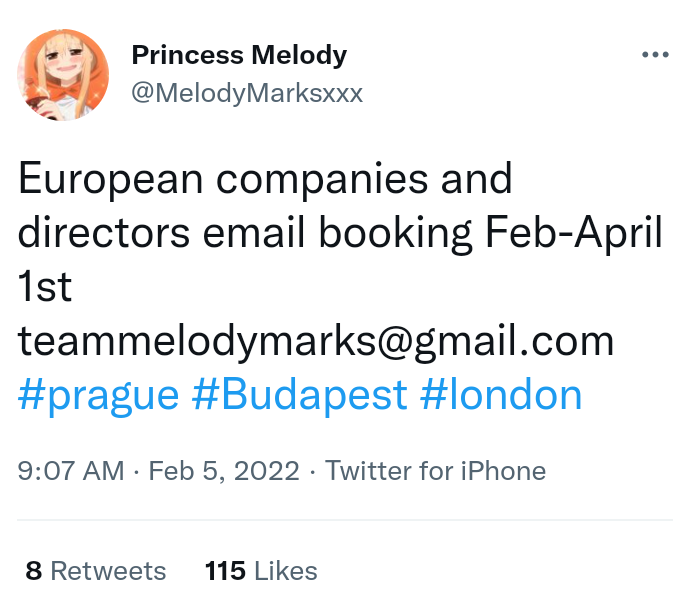Click the number 8 retweet count
The height and width of the screenshot is (616, 687).
pyautogui.click(x=34, y=571)
